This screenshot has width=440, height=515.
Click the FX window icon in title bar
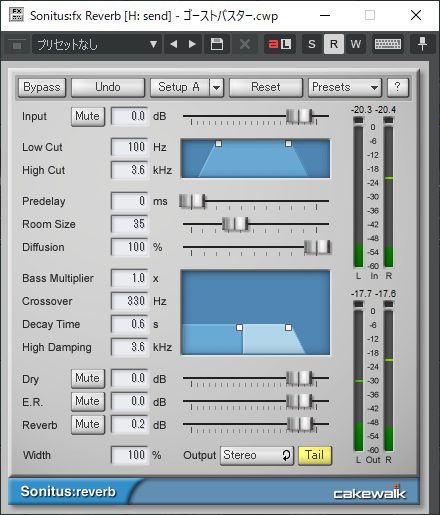coord(17,15)
